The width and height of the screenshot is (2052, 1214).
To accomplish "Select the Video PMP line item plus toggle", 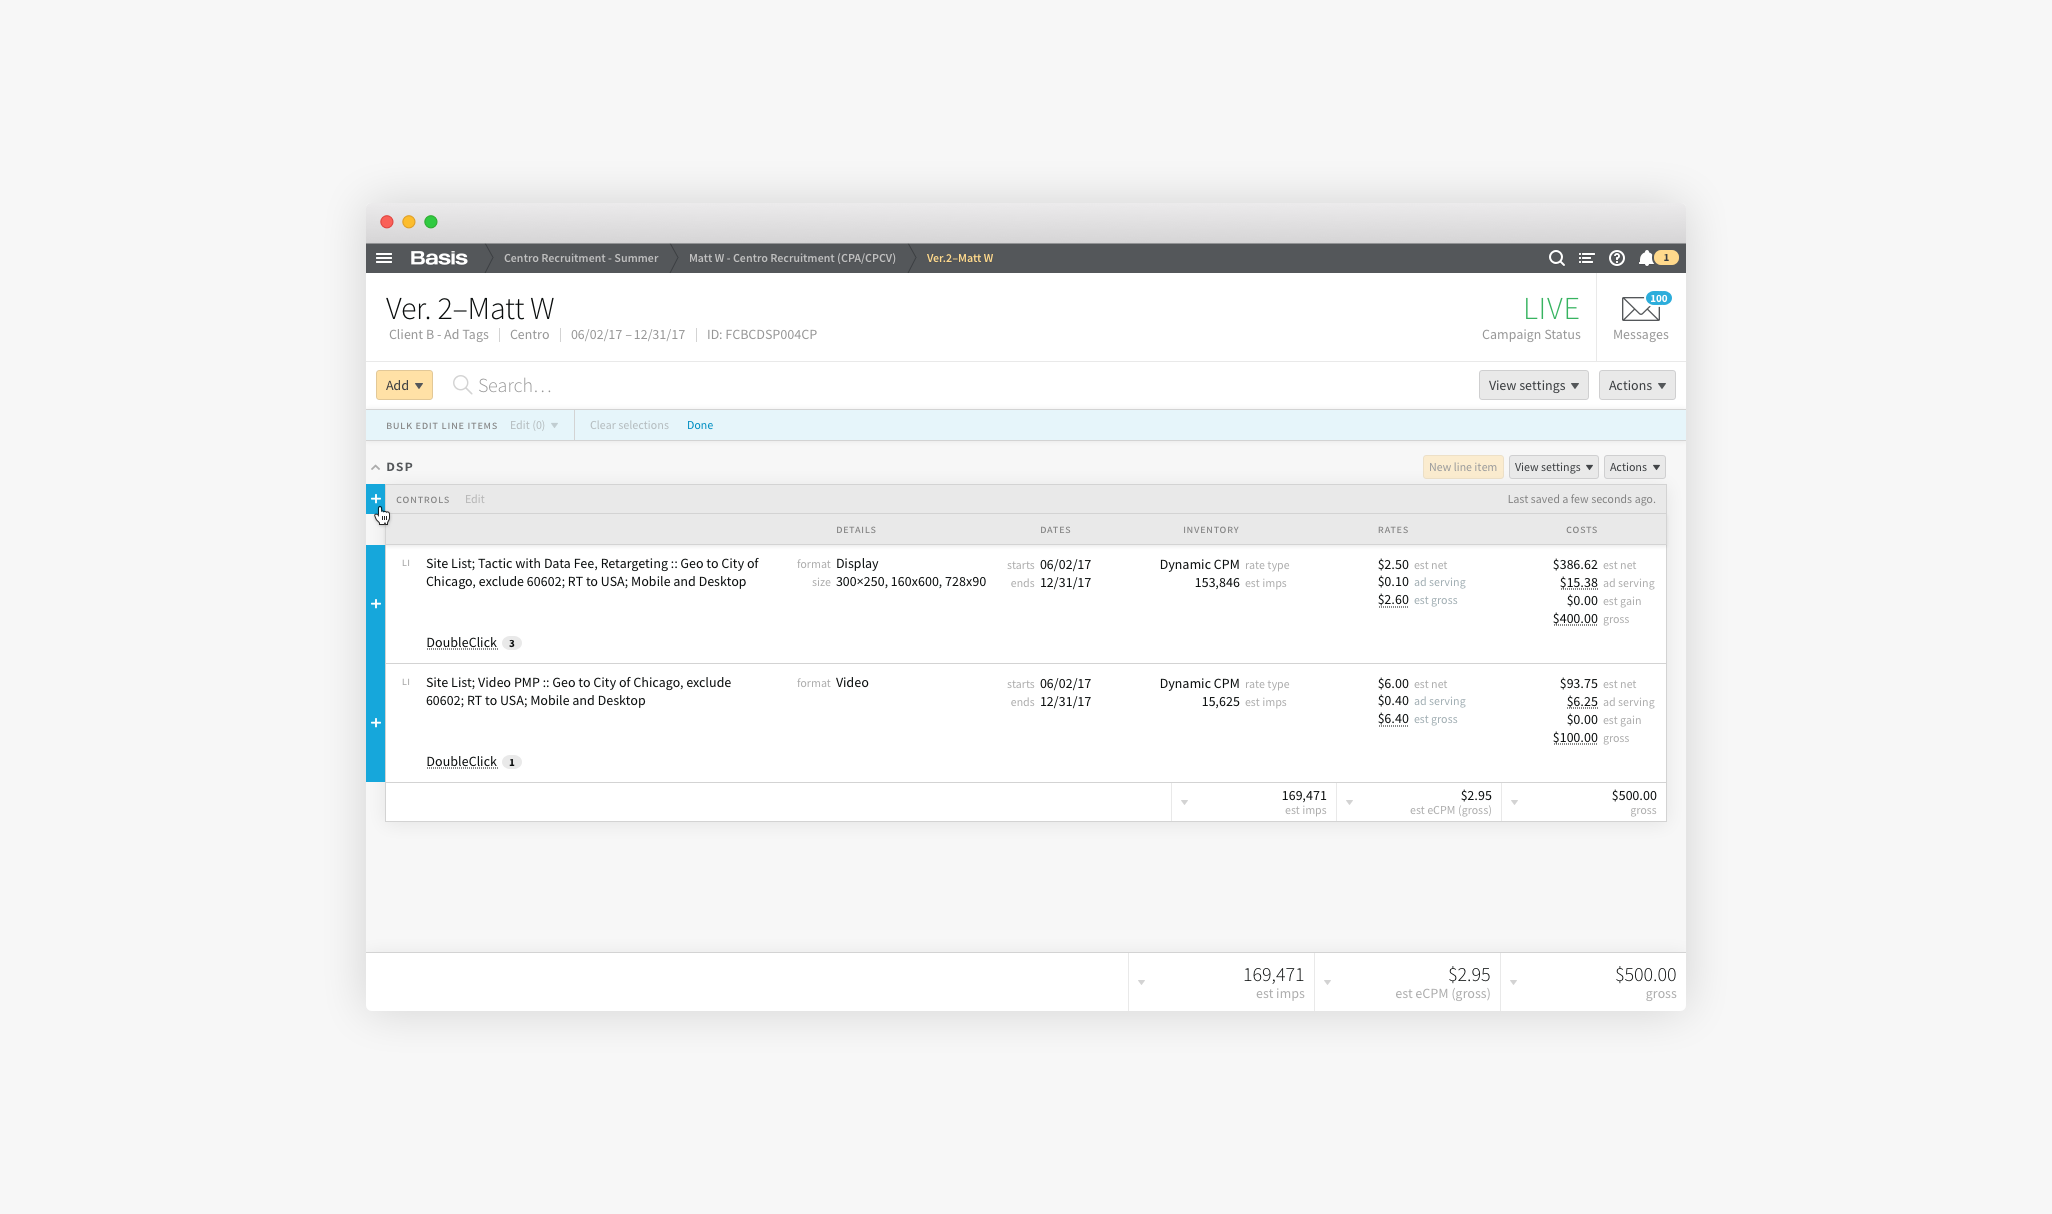I will click(x=376, y=723).
